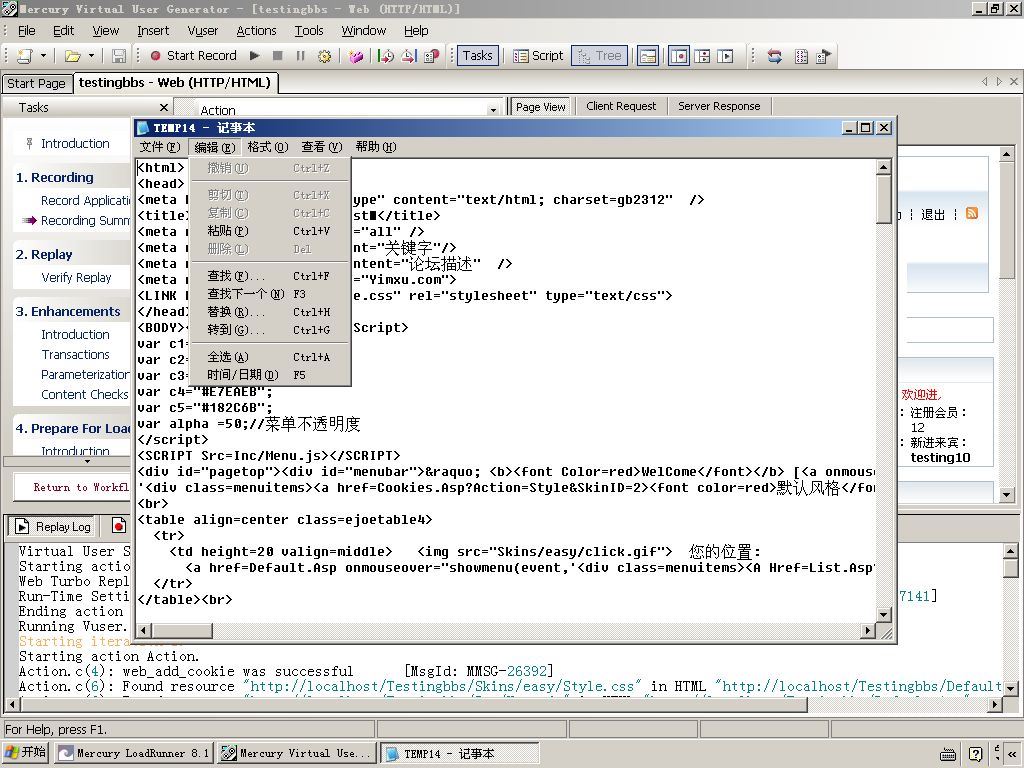This screenshot has height=768, width=1024.
Task: Click the window layout icon right of Tree
Action: point(648,56)
